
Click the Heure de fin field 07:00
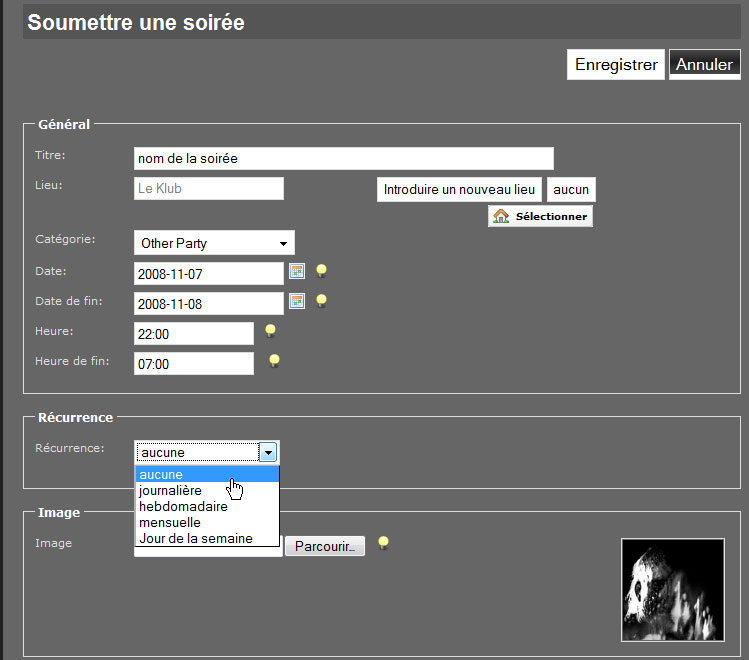coord(194,364)
